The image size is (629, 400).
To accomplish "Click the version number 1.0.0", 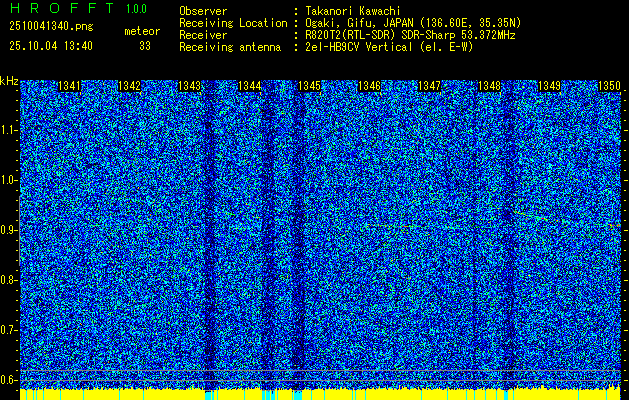I will (137, 9).
